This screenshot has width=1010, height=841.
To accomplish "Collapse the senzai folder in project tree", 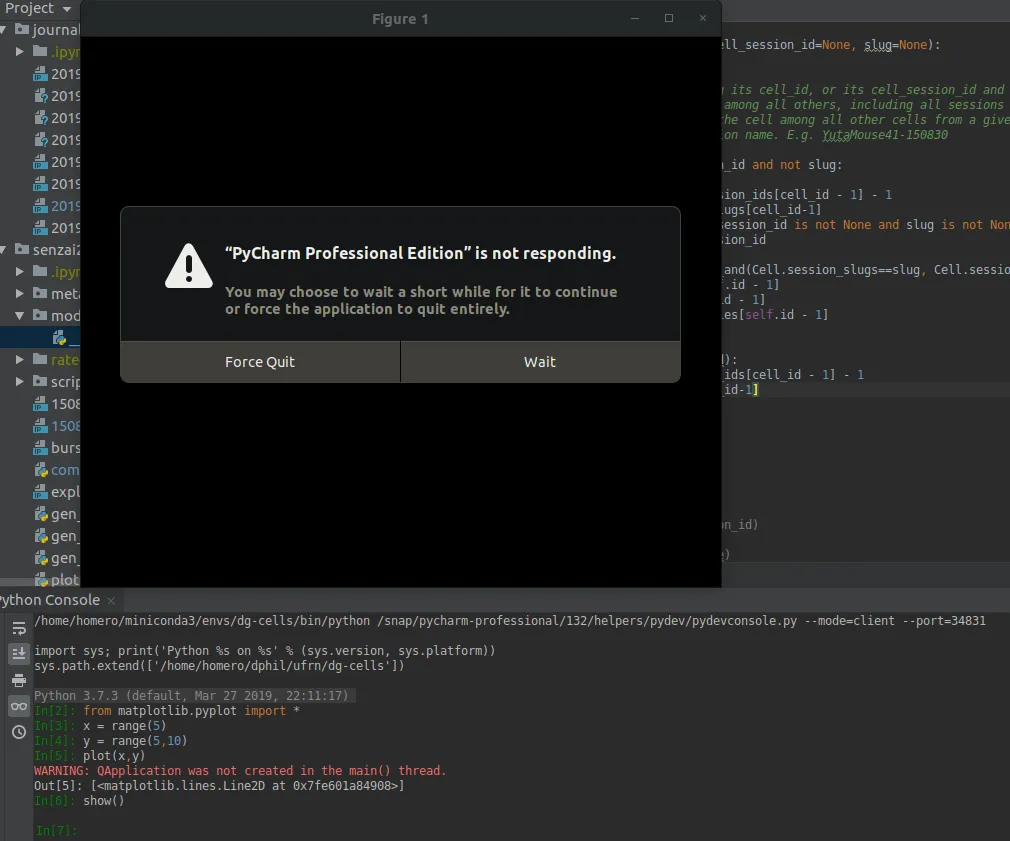I will (5, 249).
